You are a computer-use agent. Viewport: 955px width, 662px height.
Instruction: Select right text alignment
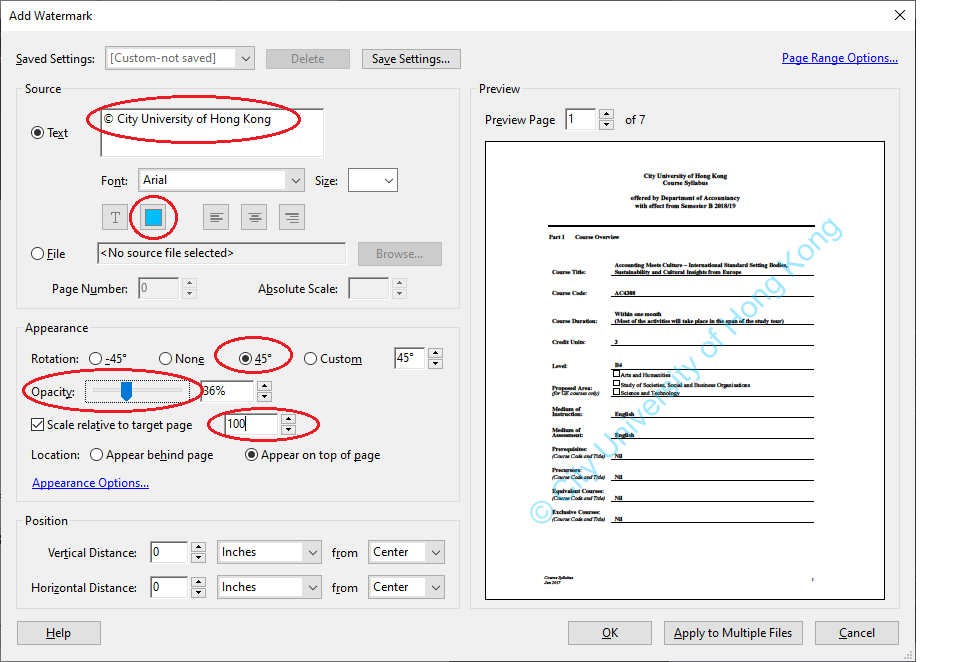(x=291, y=217)
